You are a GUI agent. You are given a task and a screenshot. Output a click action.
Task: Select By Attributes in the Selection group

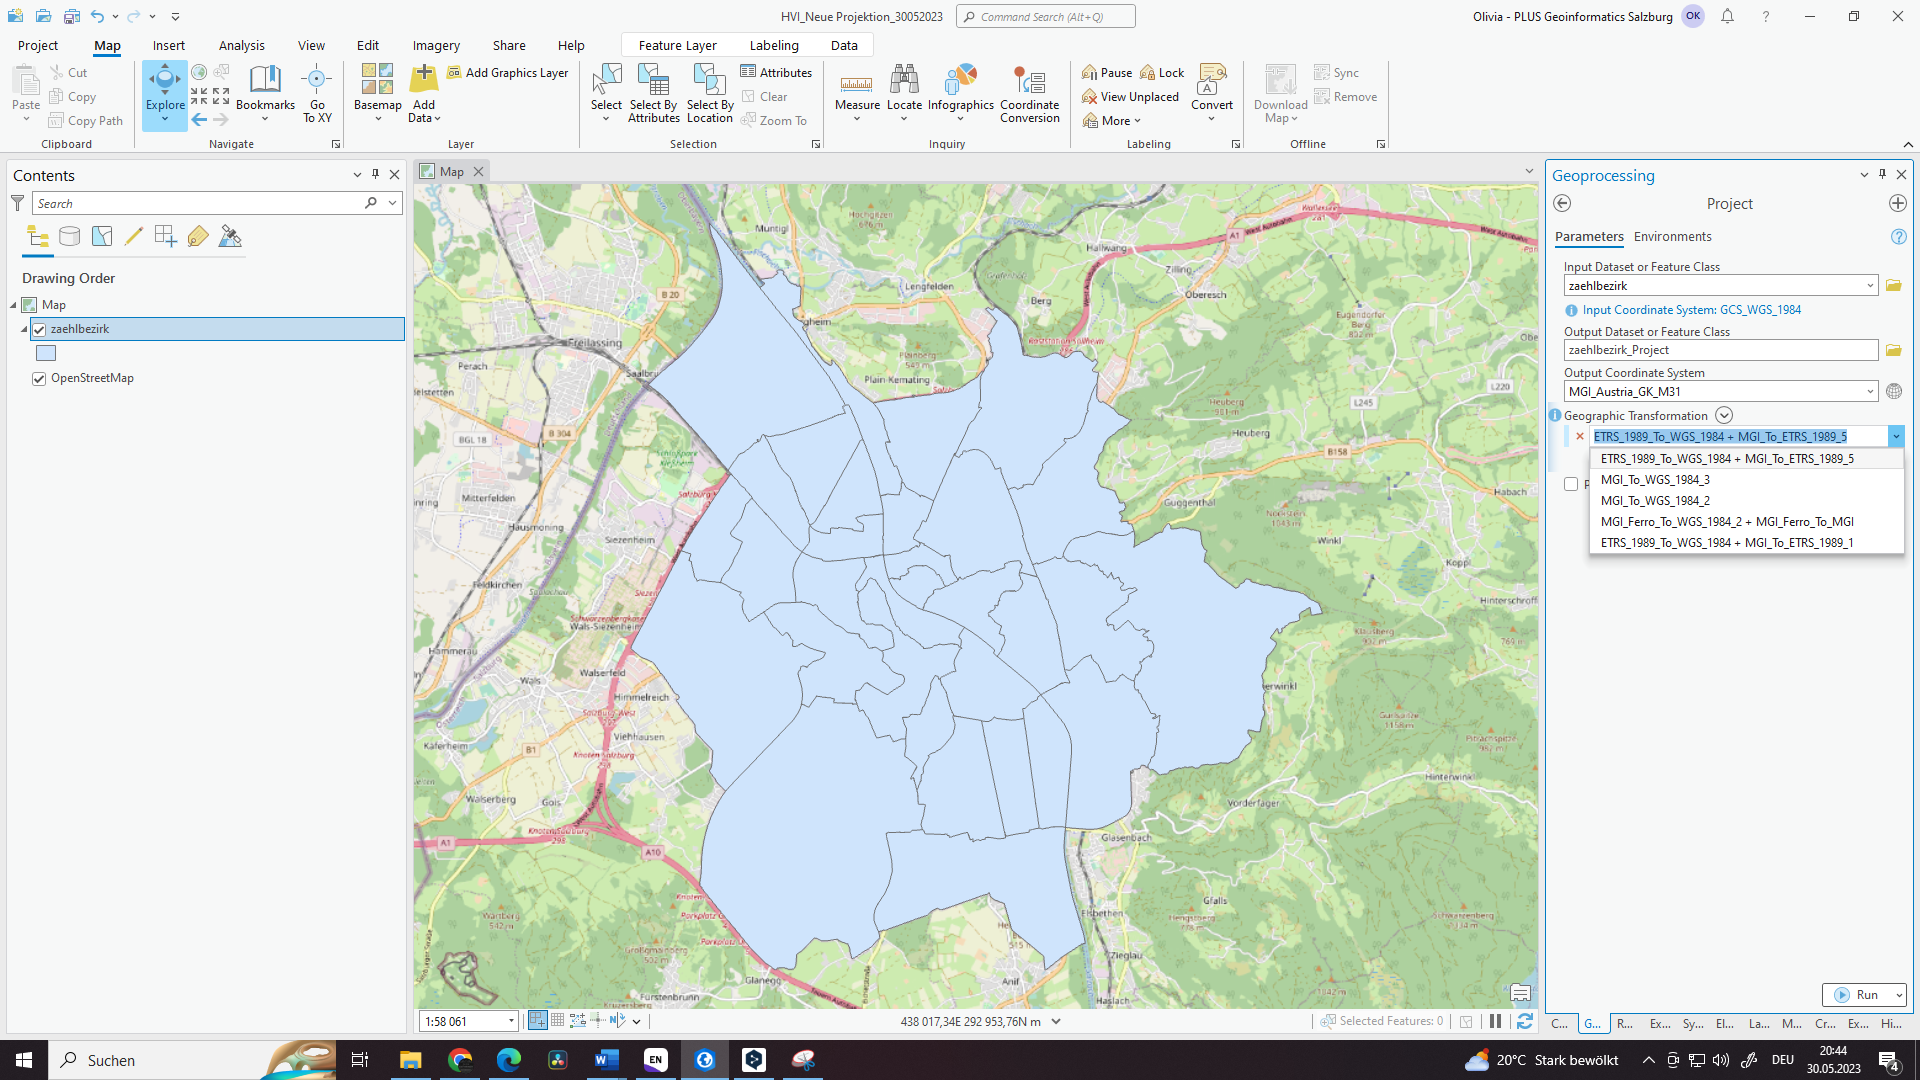tap(654, 95)
